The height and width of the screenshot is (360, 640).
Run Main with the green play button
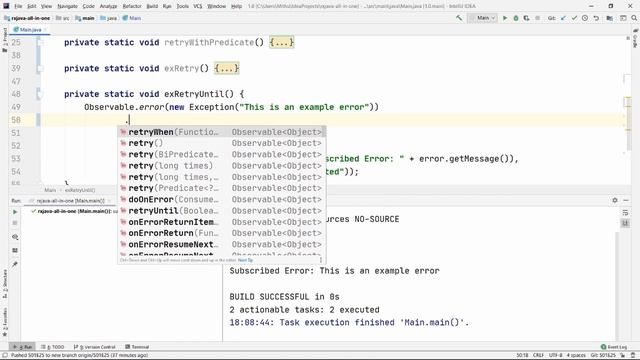pyautogui.click(x=505, y=18)
